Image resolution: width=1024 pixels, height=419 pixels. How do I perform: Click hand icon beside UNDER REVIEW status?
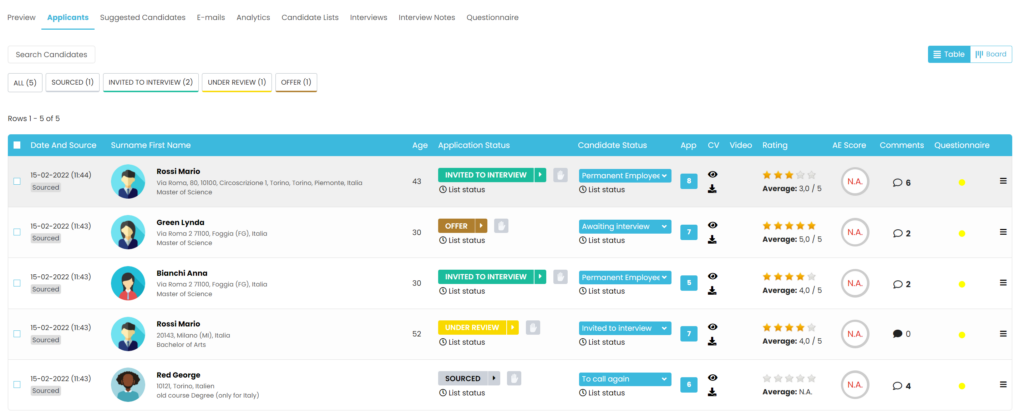pyautogui.click(x=533, y=328)
